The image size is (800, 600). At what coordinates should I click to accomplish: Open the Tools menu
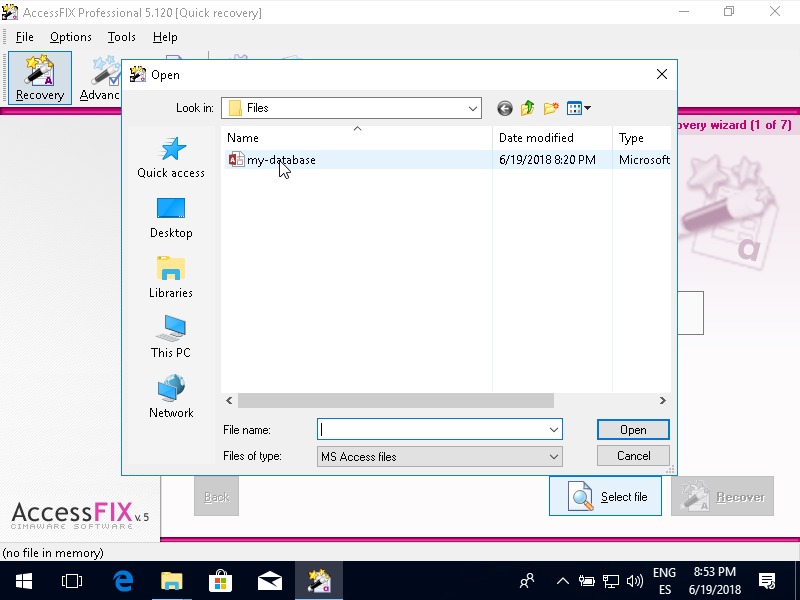tap(121, 37)
